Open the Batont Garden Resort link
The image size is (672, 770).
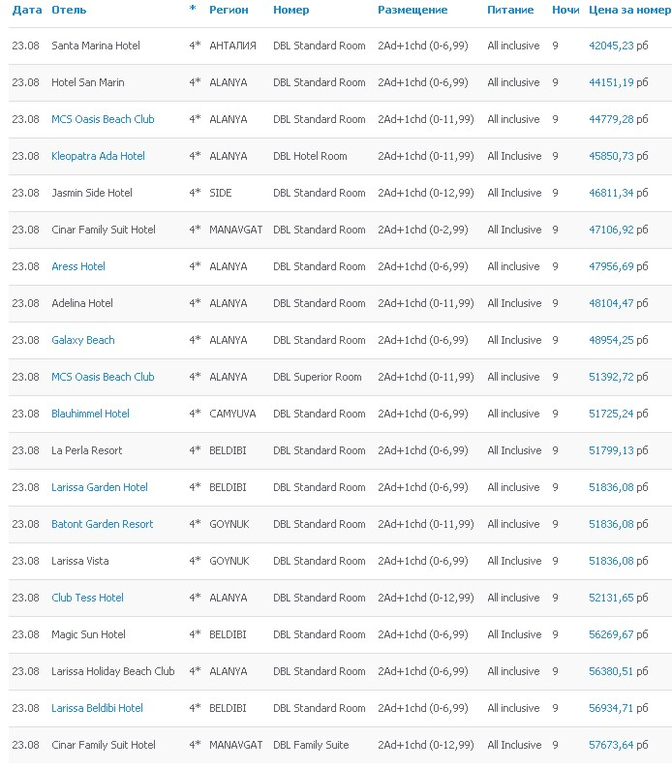pos(102,524)
